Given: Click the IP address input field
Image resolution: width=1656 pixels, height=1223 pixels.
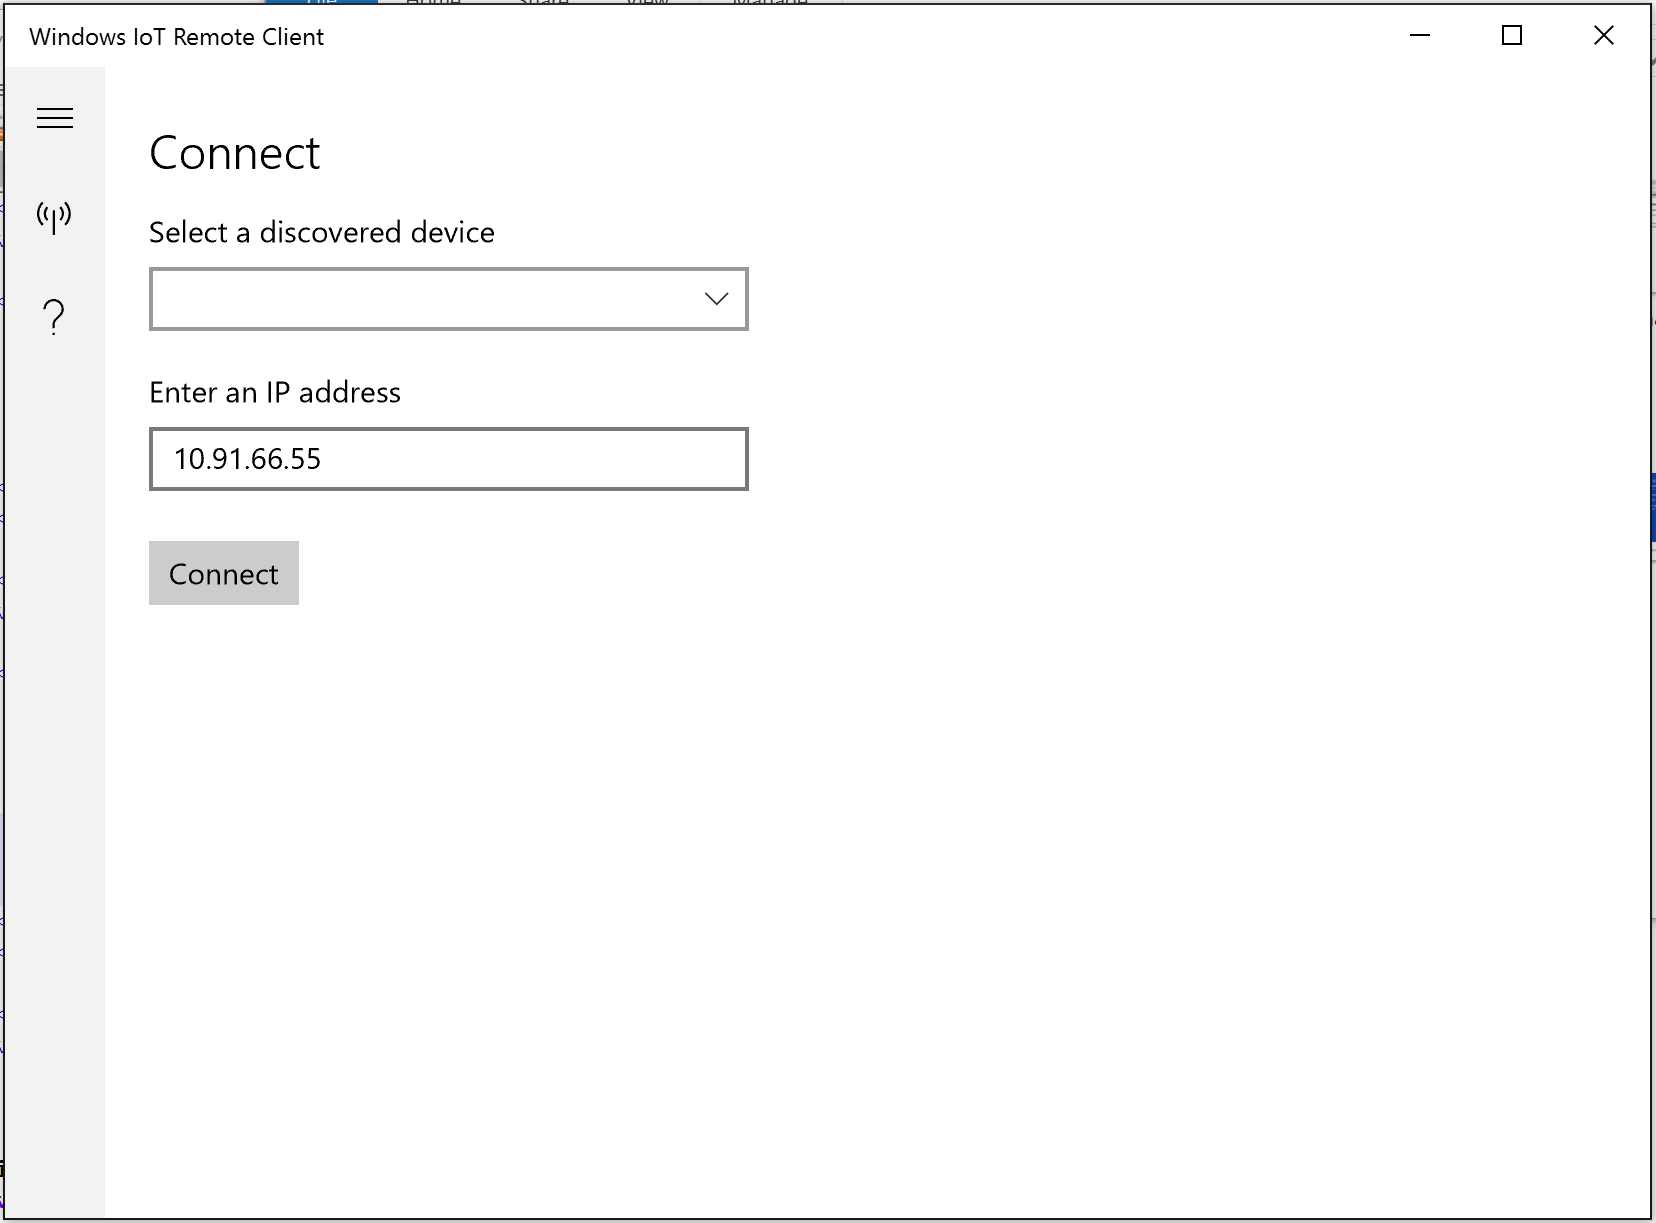Looking at the screenshot, I should [448, 459].
